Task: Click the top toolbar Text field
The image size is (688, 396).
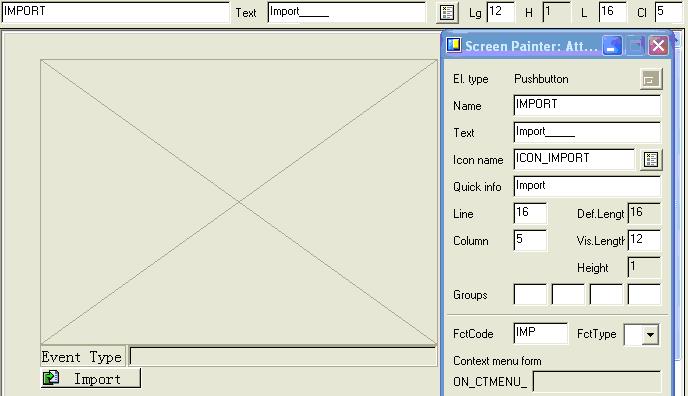Action: point(346,12)
